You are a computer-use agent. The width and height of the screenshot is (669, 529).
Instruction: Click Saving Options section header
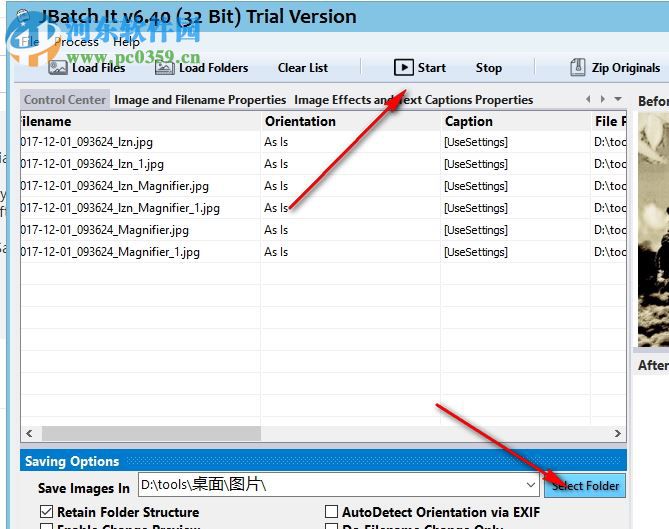point(323,461)
